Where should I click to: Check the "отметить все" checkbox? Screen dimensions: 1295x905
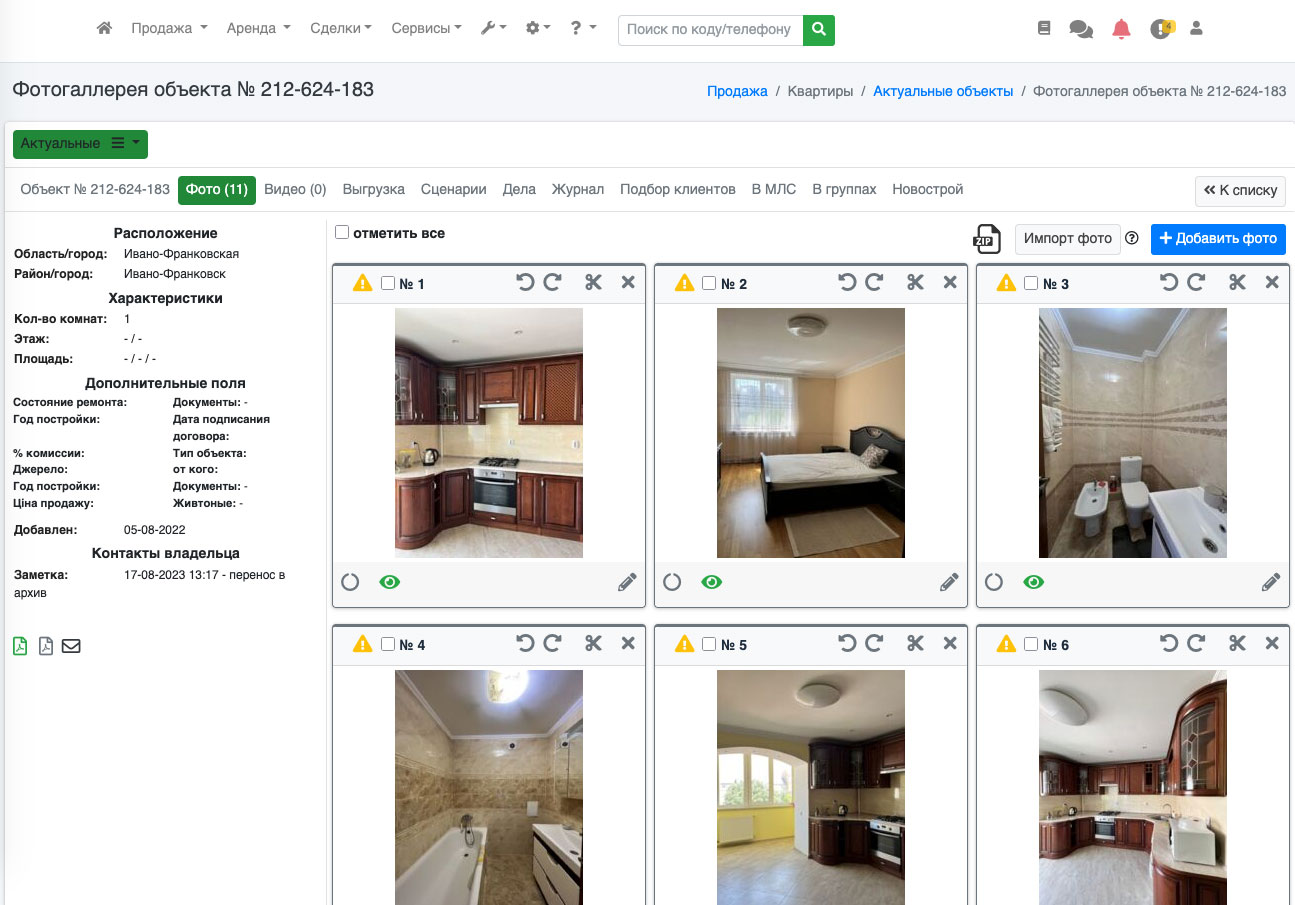[342, 233]
